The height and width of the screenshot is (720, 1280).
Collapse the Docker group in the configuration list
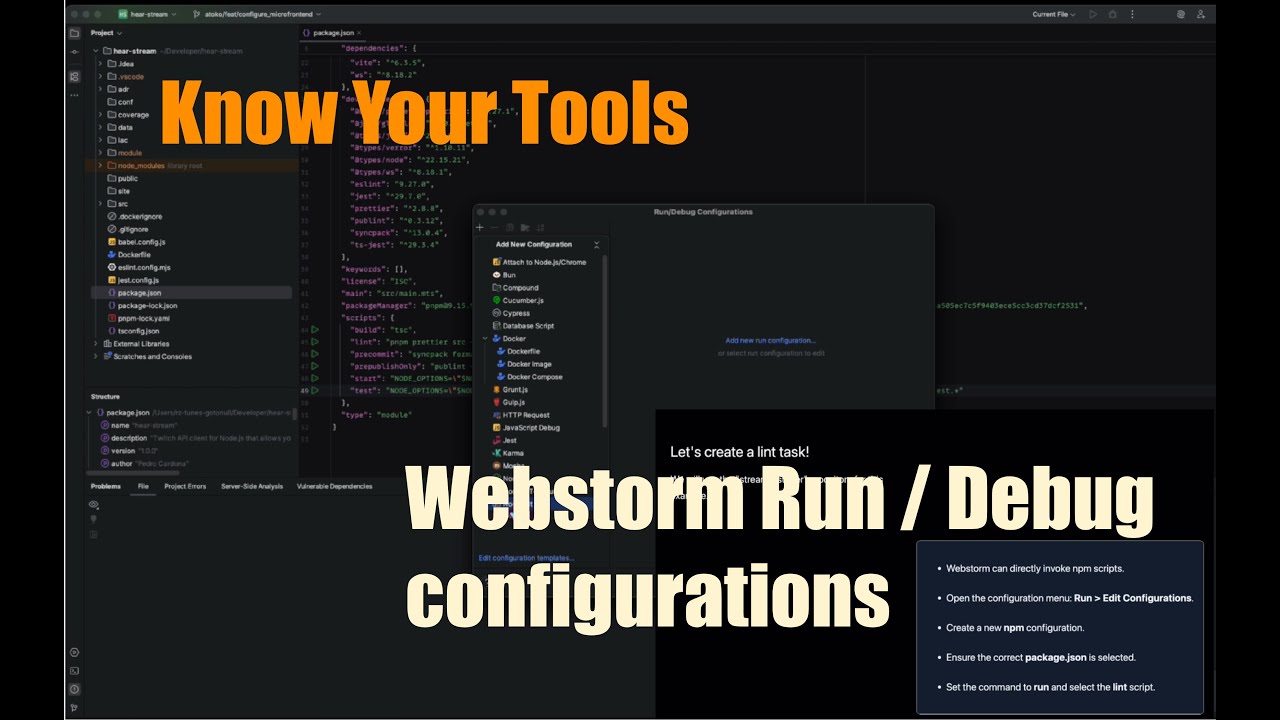tap(486, 338)
